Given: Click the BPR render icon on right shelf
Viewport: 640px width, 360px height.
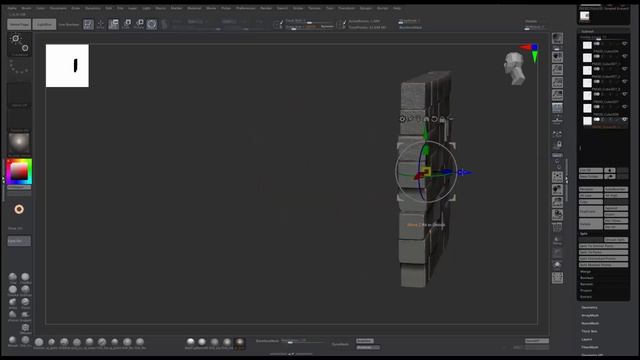Looking at the screenshot, I should coord(557,38).
